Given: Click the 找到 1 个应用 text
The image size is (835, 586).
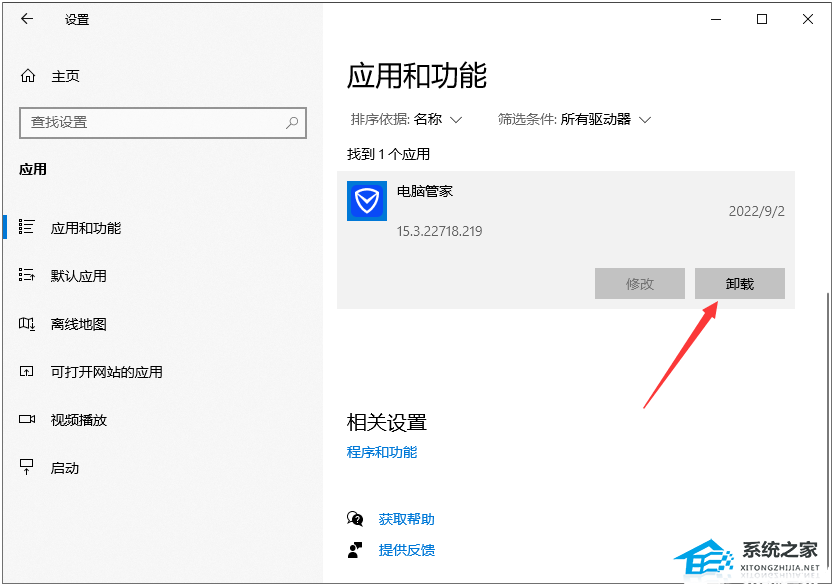Looking at the screenshot, I should [x=388, y=154].
